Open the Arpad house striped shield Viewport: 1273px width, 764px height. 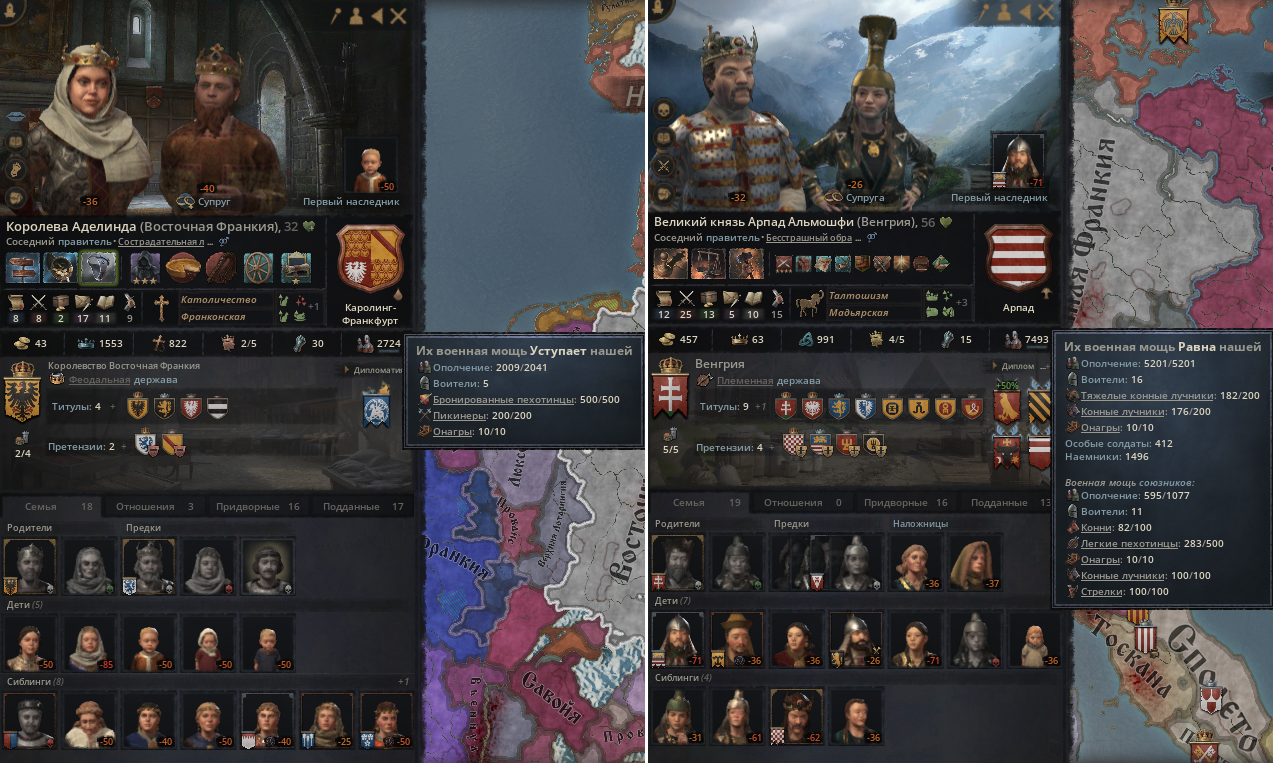pyautogui.click(x=1018, y=258)
